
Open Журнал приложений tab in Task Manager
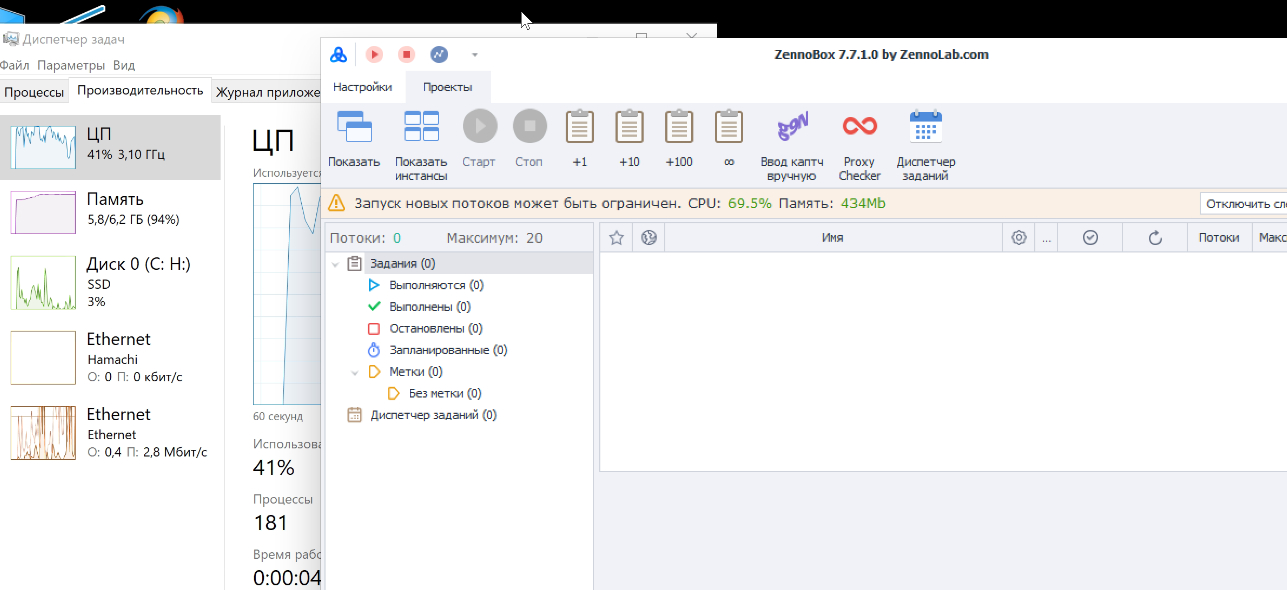(x=266, y=92)
